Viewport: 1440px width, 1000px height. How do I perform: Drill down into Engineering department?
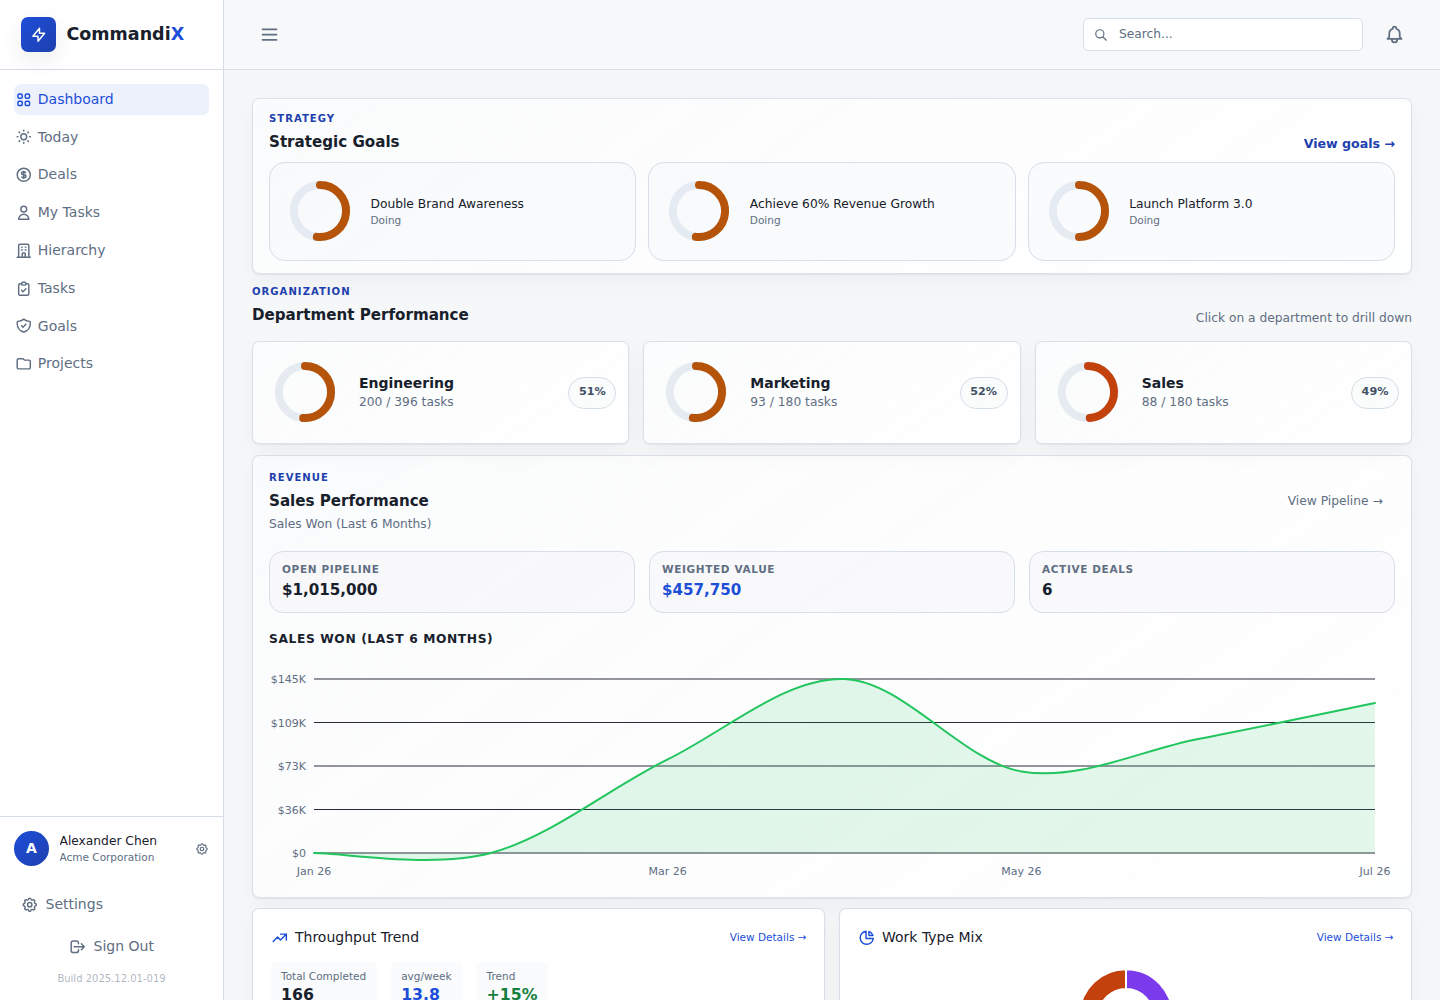pyautogui.click(x=440, y=392)
